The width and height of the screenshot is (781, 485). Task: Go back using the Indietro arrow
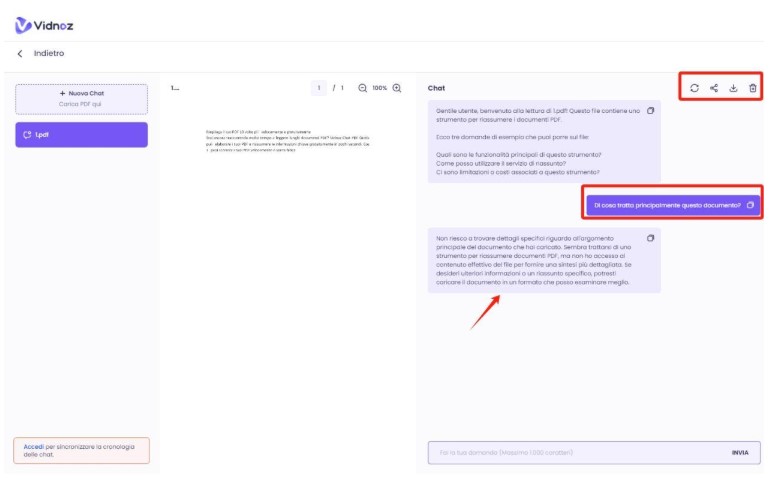point(20,54)
